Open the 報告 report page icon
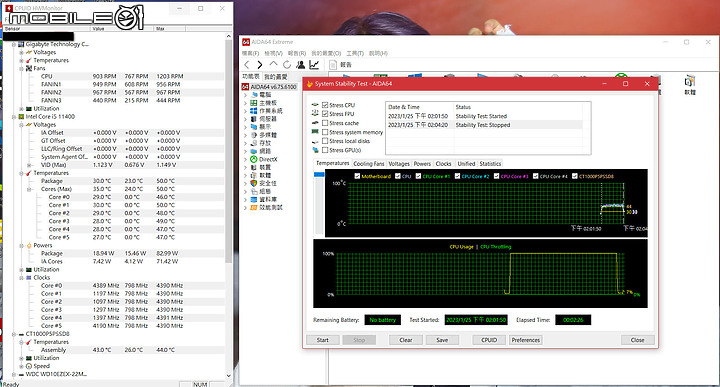 (x=333, y=65)
